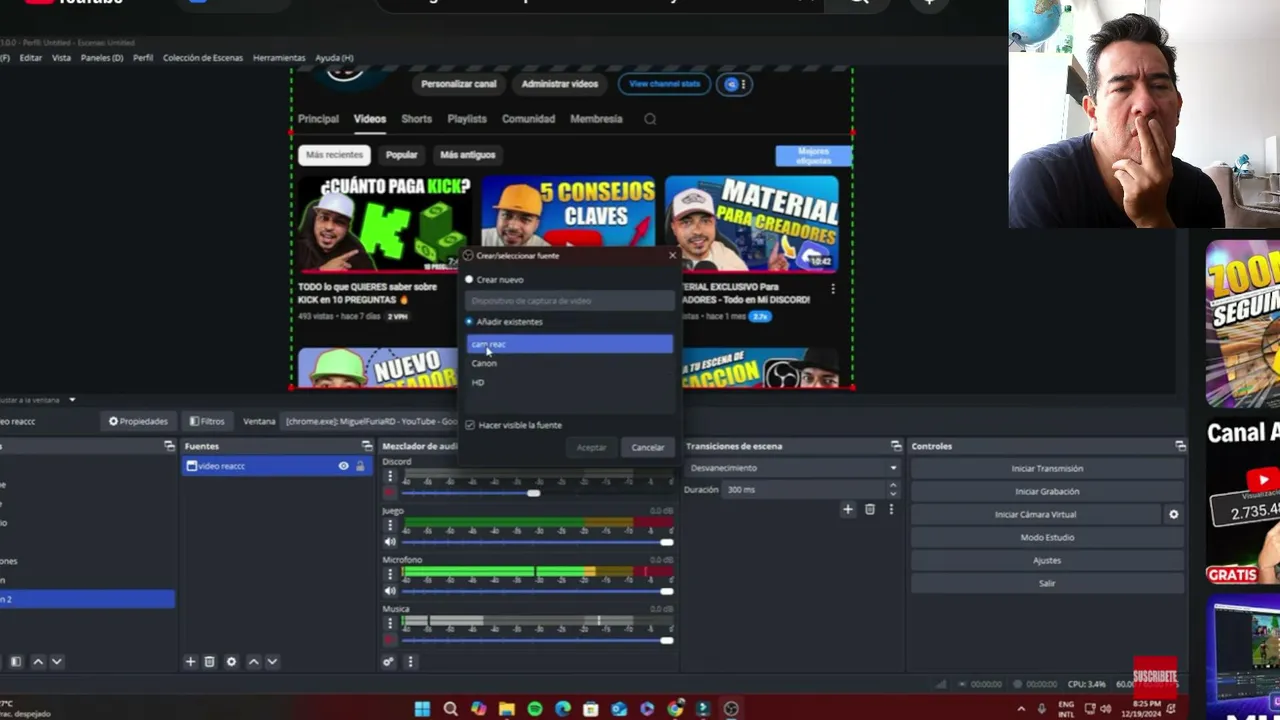This screenshot has height=720, width=1280.
Task: Open scene filters icon in scenes toolbar
Action: point(15,662)
